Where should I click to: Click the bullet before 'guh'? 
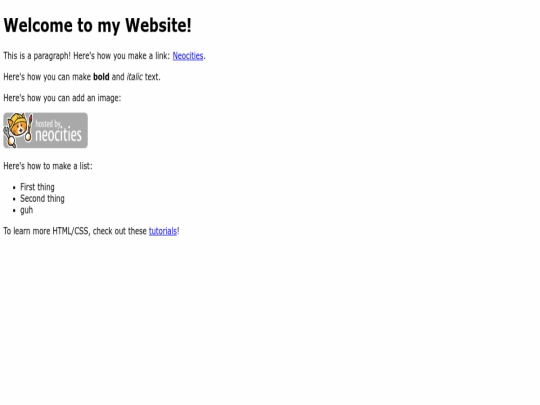14,210
